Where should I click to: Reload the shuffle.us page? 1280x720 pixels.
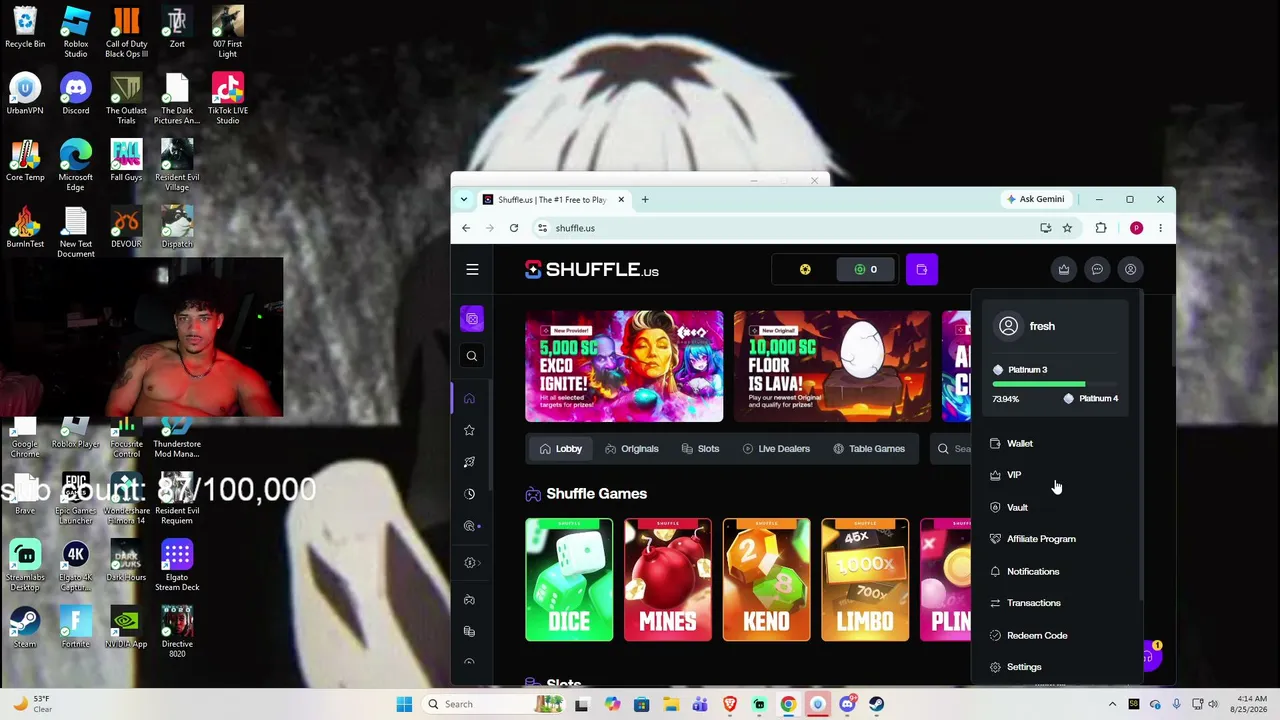(514, 228)
